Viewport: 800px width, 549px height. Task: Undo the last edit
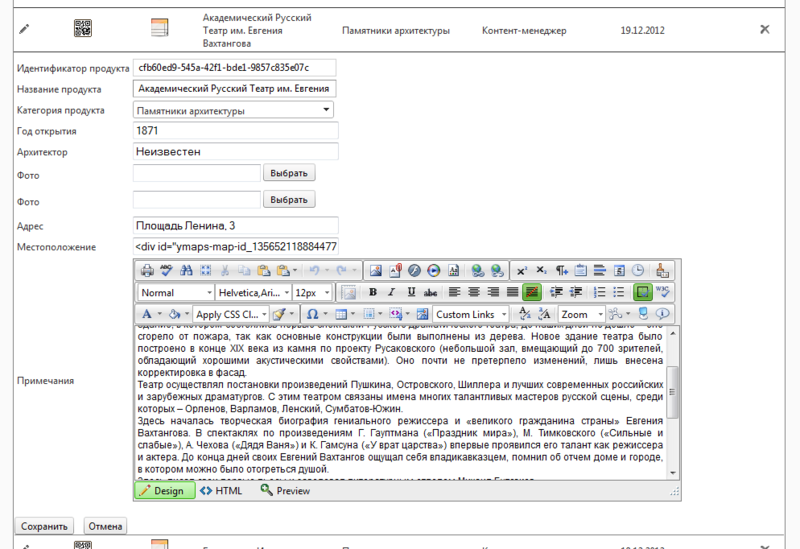315,270
